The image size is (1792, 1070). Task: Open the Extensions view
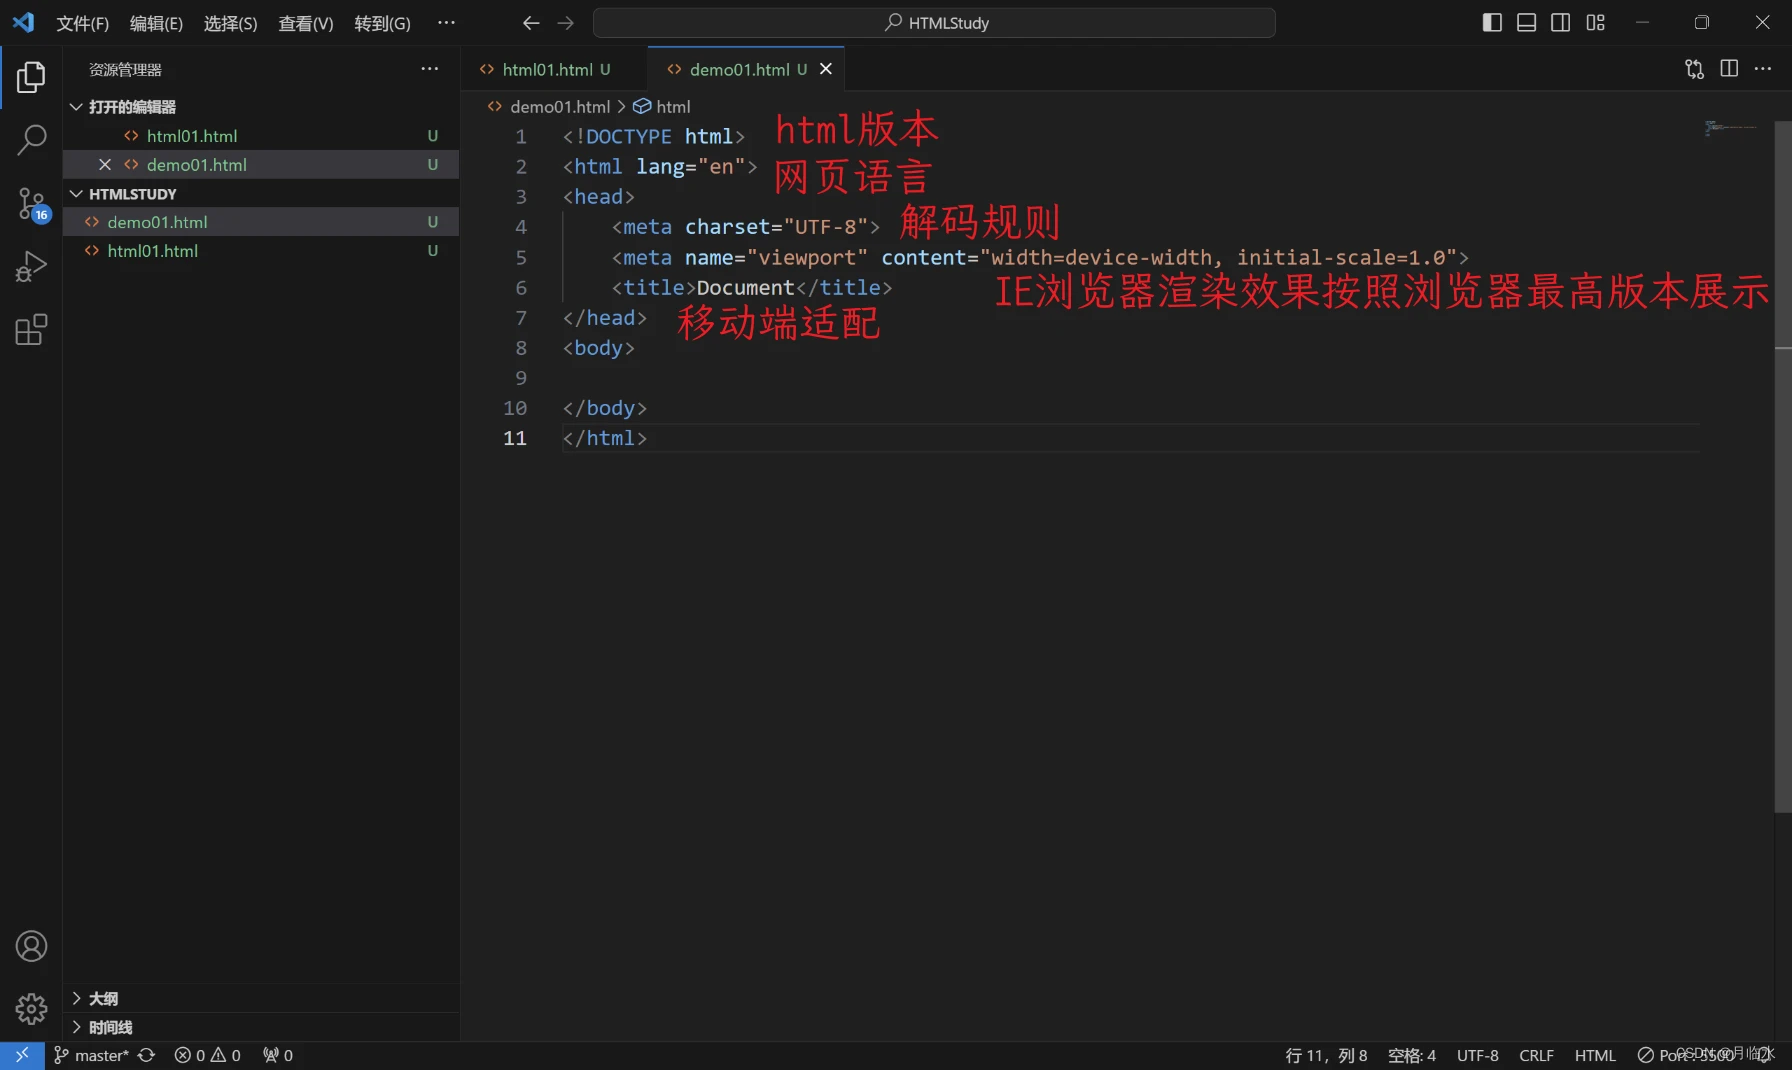coord(31,329)
